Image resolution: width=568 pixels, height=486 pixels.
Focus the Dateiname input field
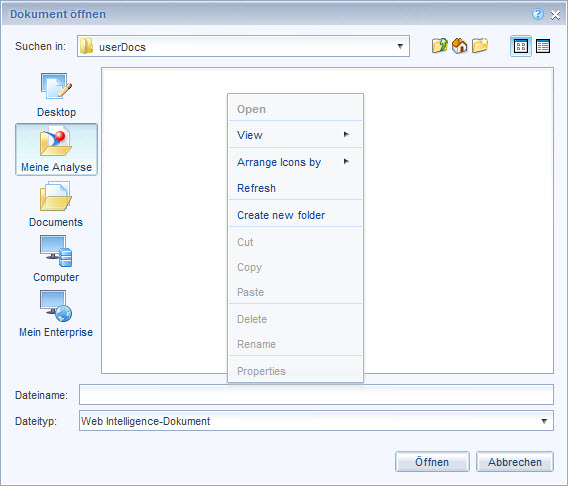click(316, 394)
